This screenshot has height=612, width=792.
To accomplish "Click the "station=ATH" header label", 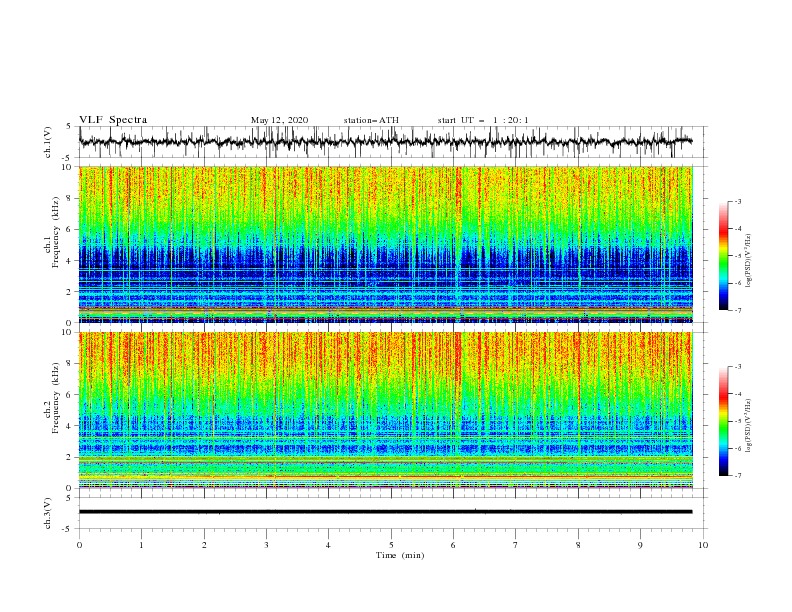I will point(371,120).
